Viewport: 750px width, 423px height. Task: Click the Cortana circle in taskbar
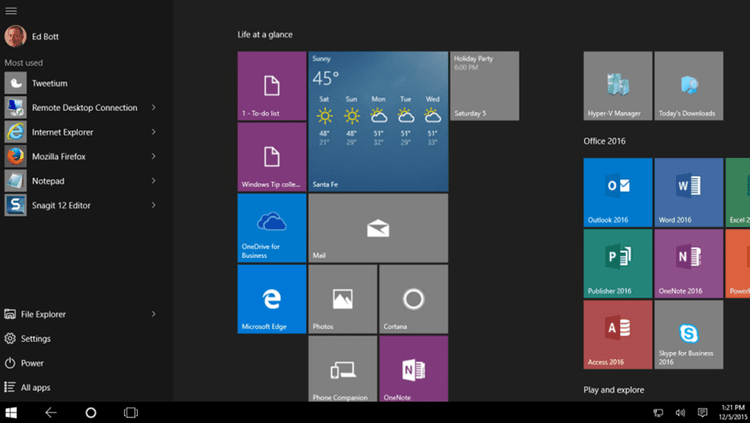[90, 412]
